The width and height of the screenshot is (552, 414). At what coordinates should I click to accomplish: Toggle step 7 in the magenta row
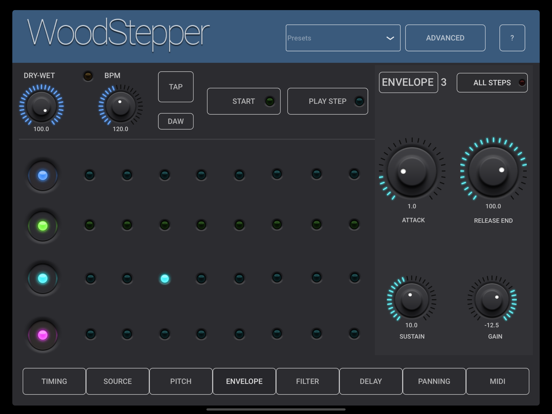coord(316,333)
